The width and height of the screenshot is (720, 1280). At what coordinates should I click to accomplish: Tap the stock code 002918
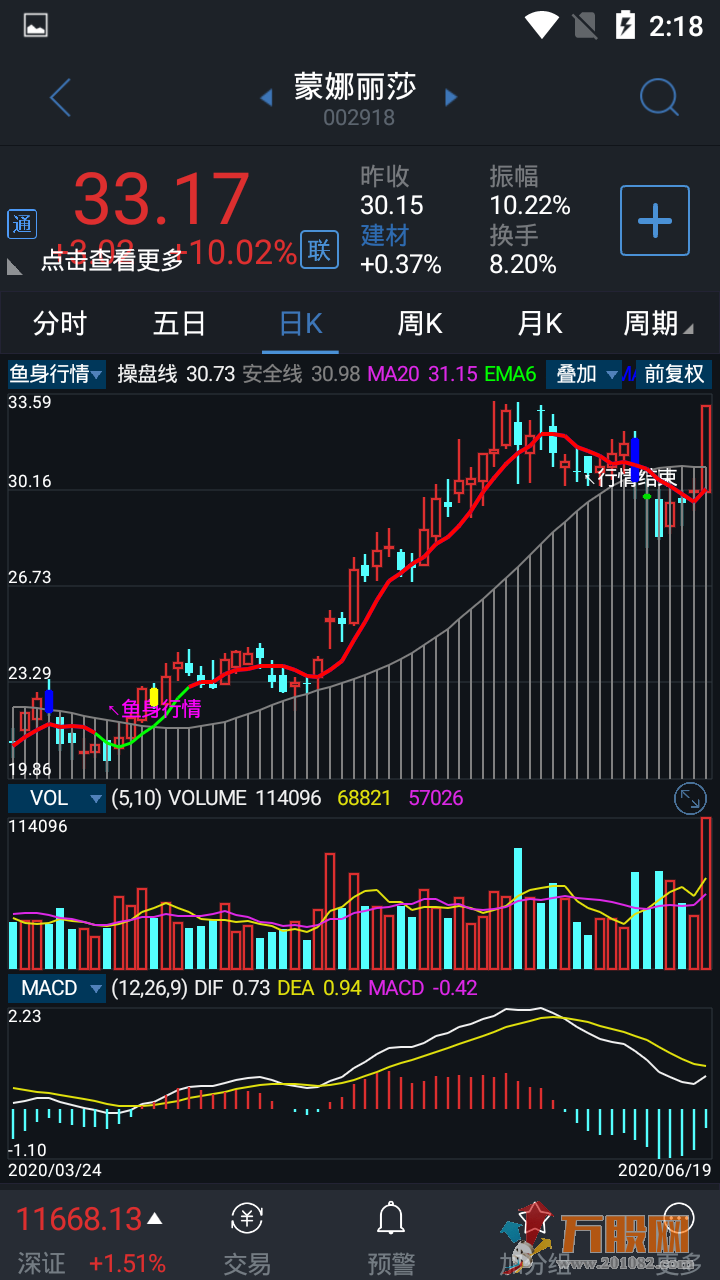359,117
